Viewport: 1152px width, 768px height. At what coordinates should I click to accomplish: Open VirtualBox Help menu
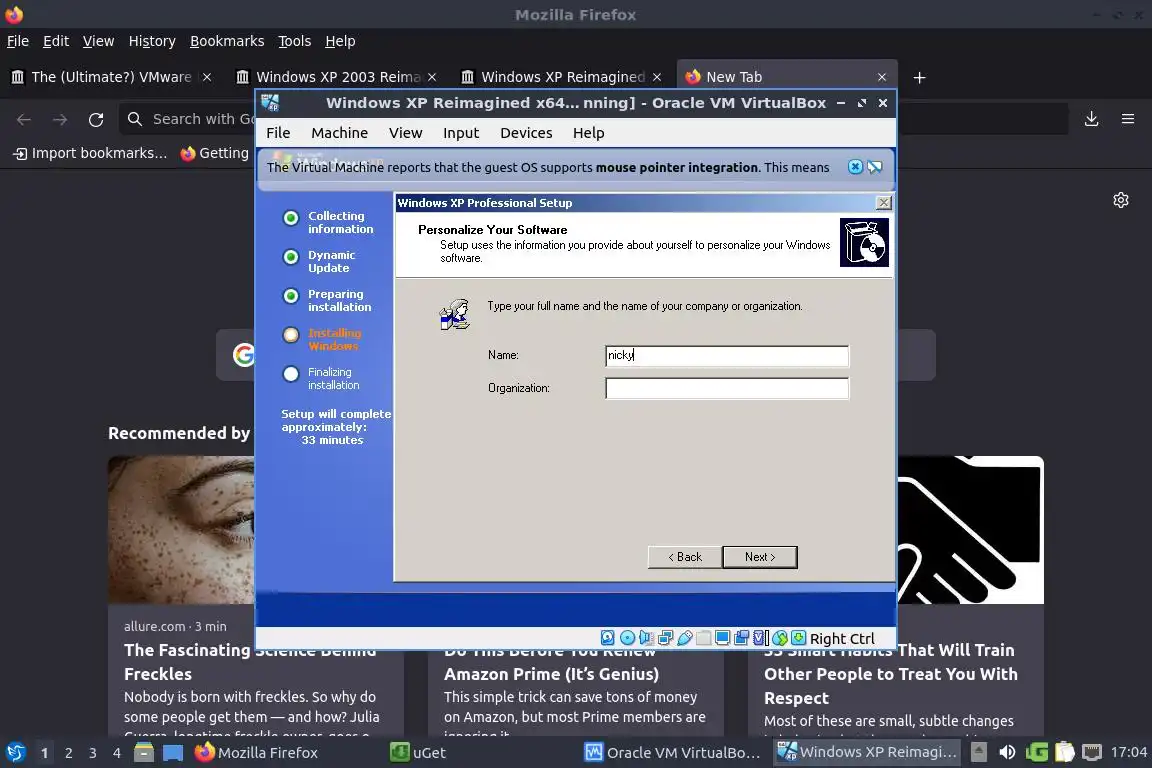[588, 133]
